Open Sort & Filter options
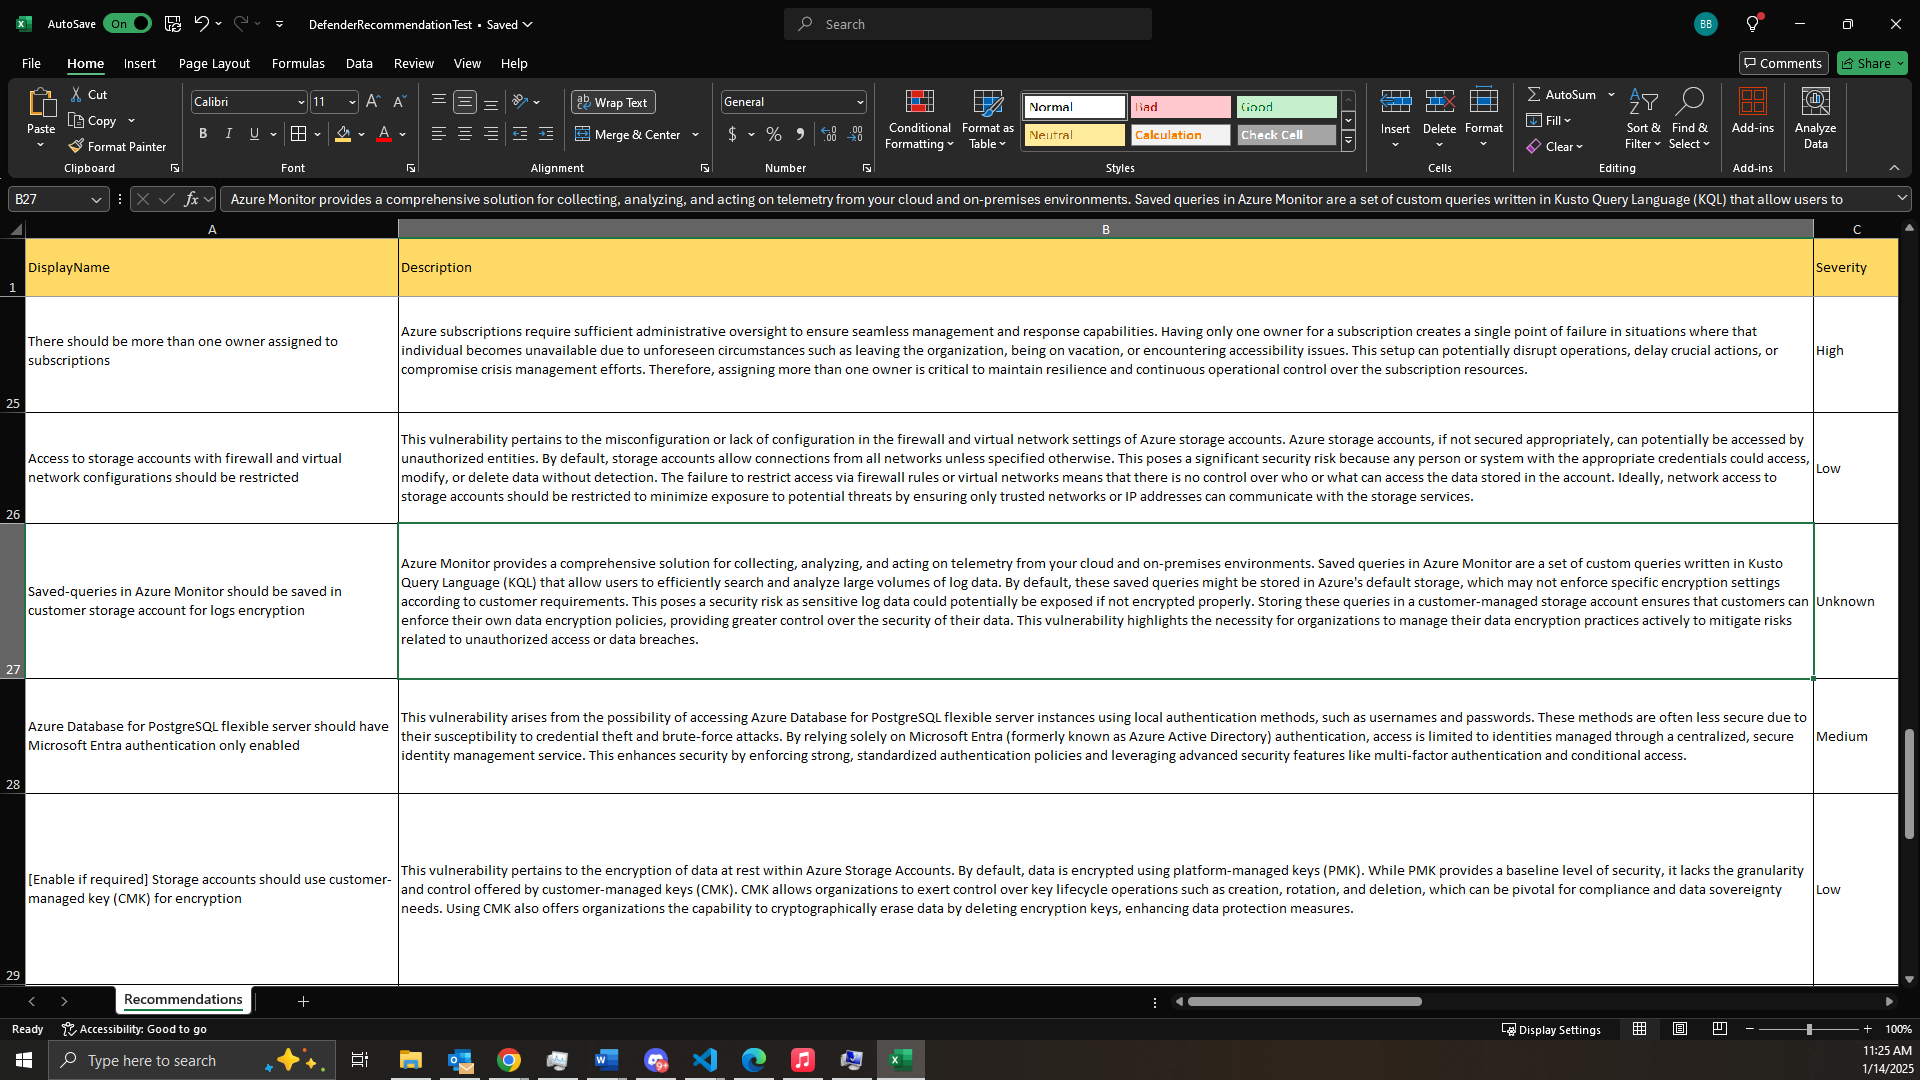The height and width of the screenshot is (1080, 1920). (1644, 120)
